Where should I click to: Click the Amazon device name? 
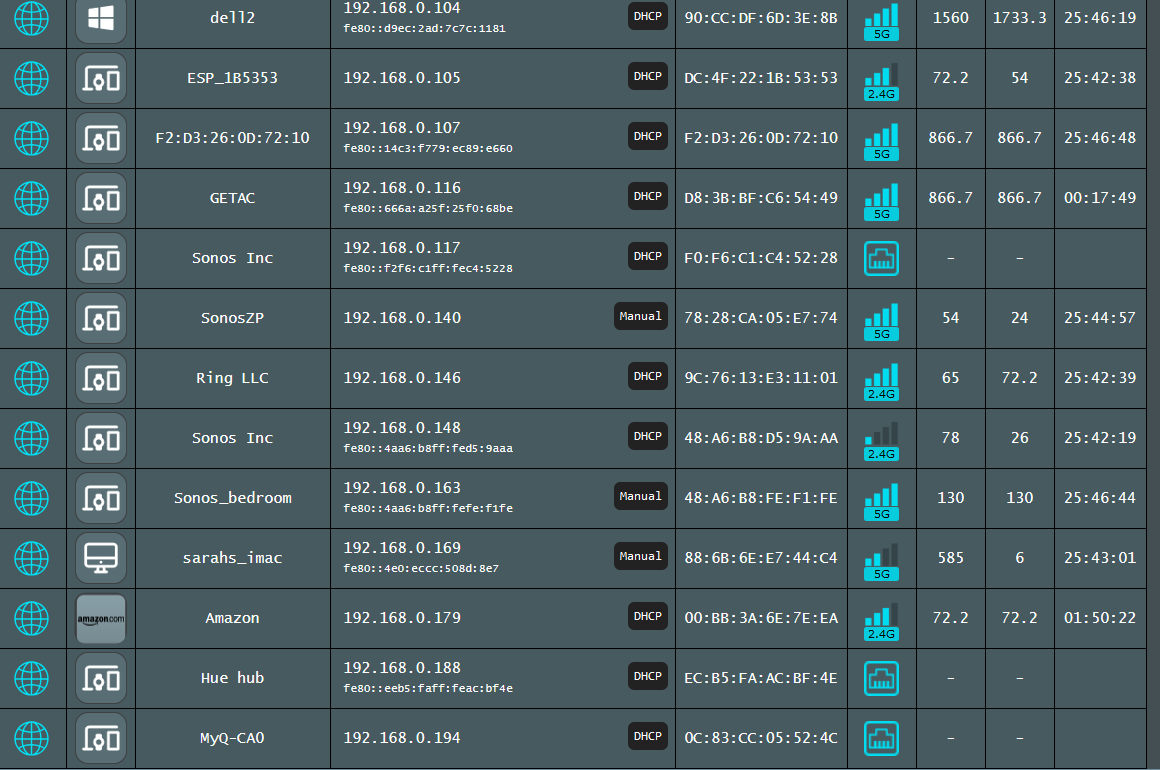pos(232,618)
